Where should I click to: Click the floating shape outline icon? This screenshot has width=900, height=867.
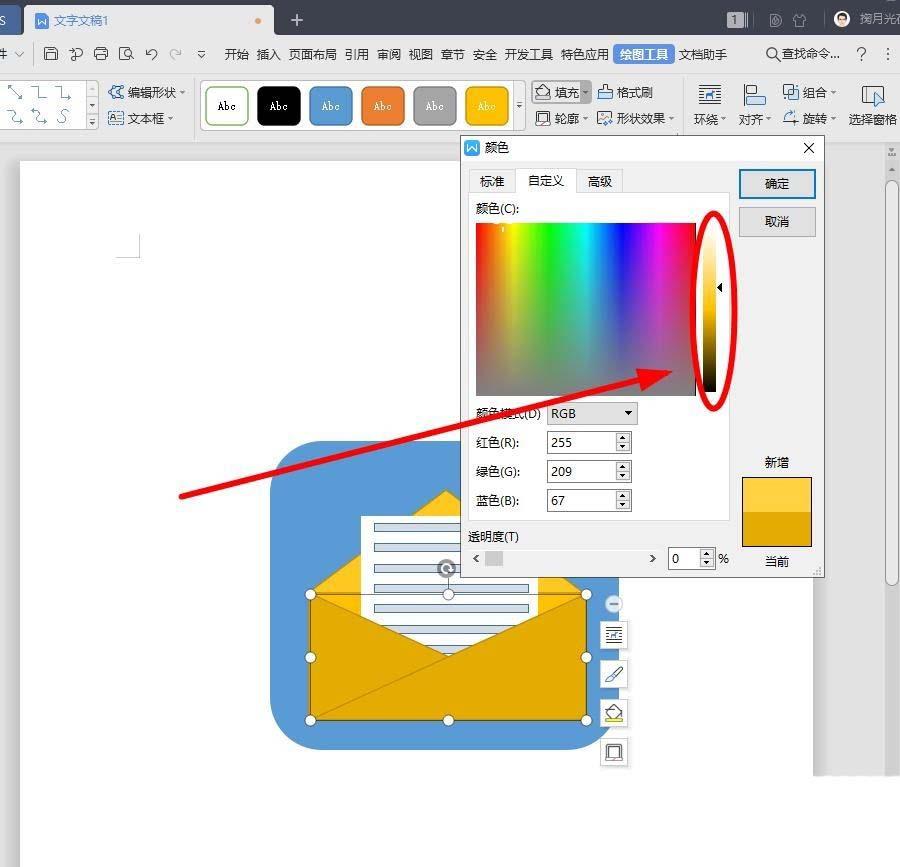tap(614, 752)
